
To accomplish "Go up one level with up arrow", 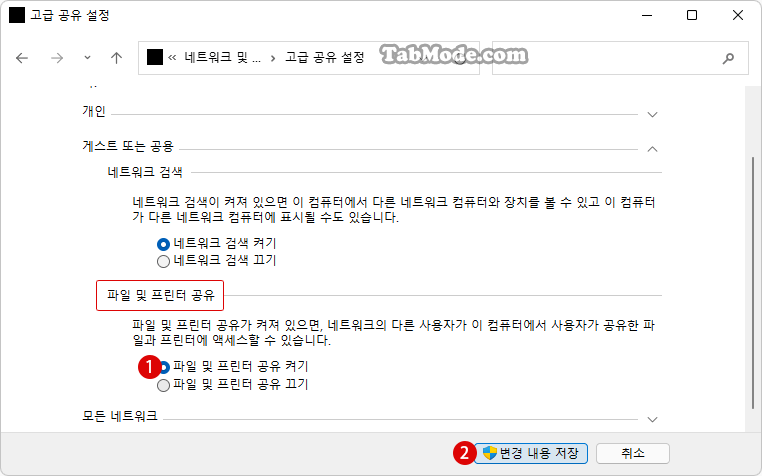I will (x=116, y=58).
